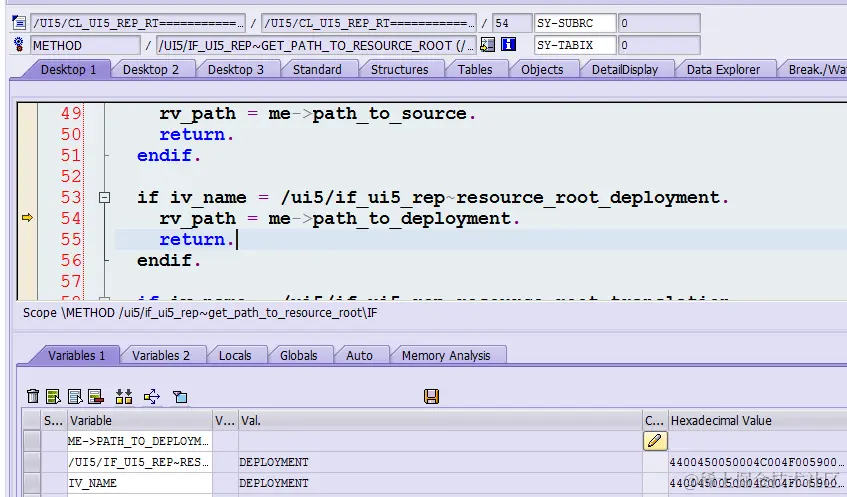Open the Break./Watchpoints tab
The width and height of the screenshot is (847, 497).
814,70
